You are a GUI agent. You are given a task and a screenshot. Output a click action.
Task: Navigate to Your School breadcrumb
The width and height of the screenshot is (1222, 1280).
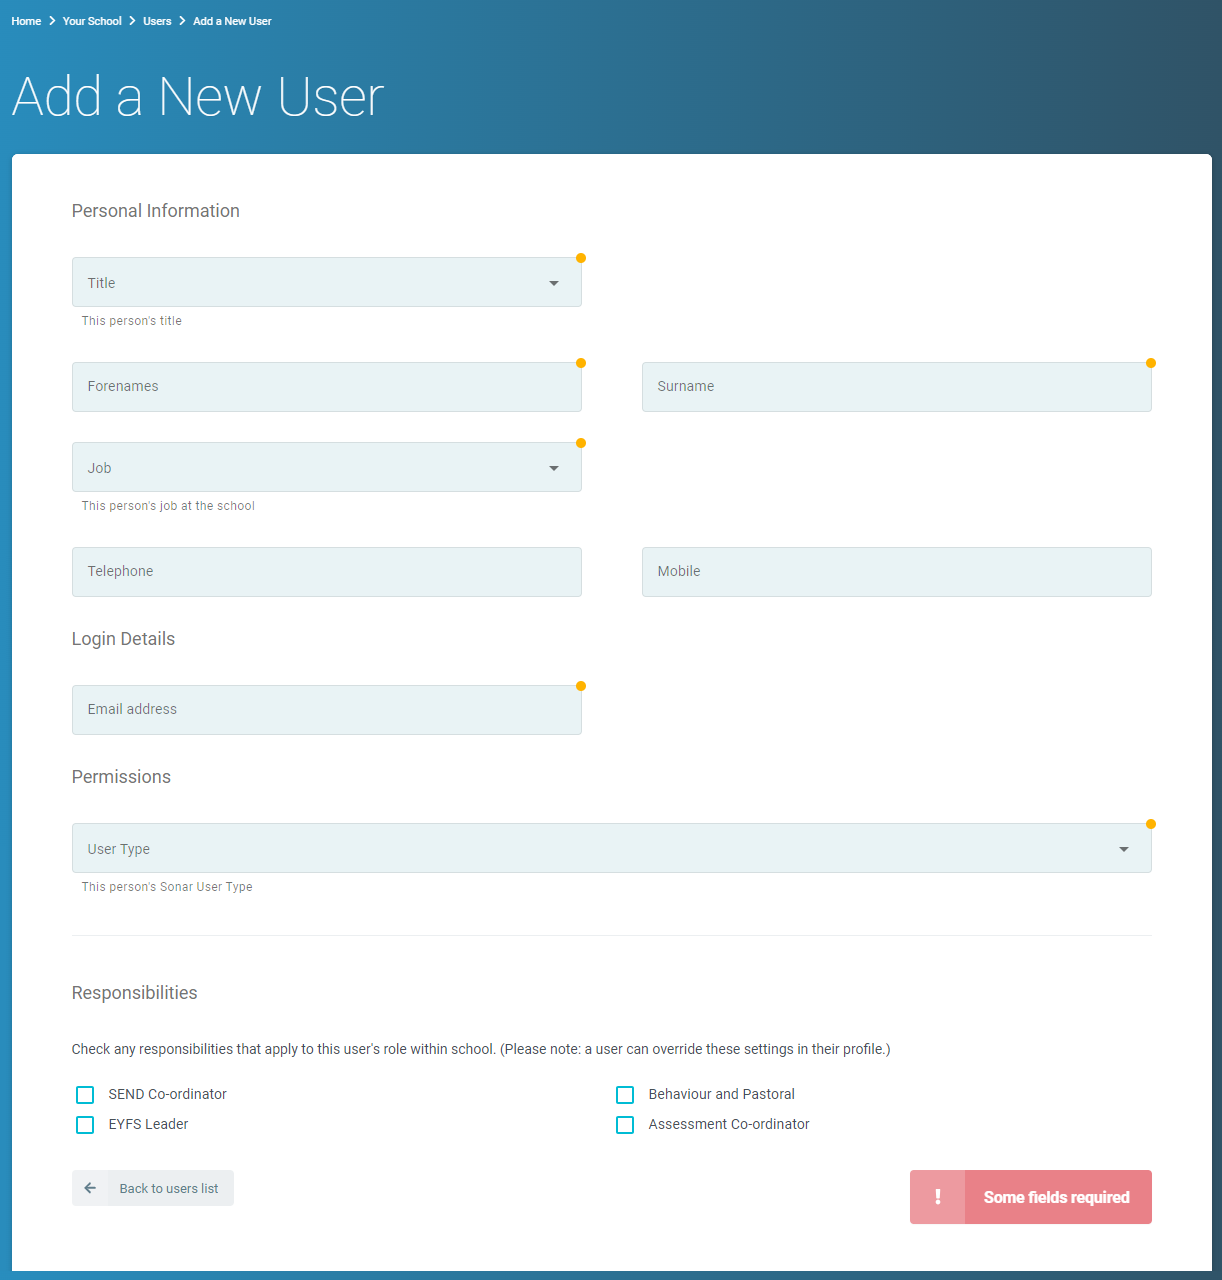[x=92, y=21]
